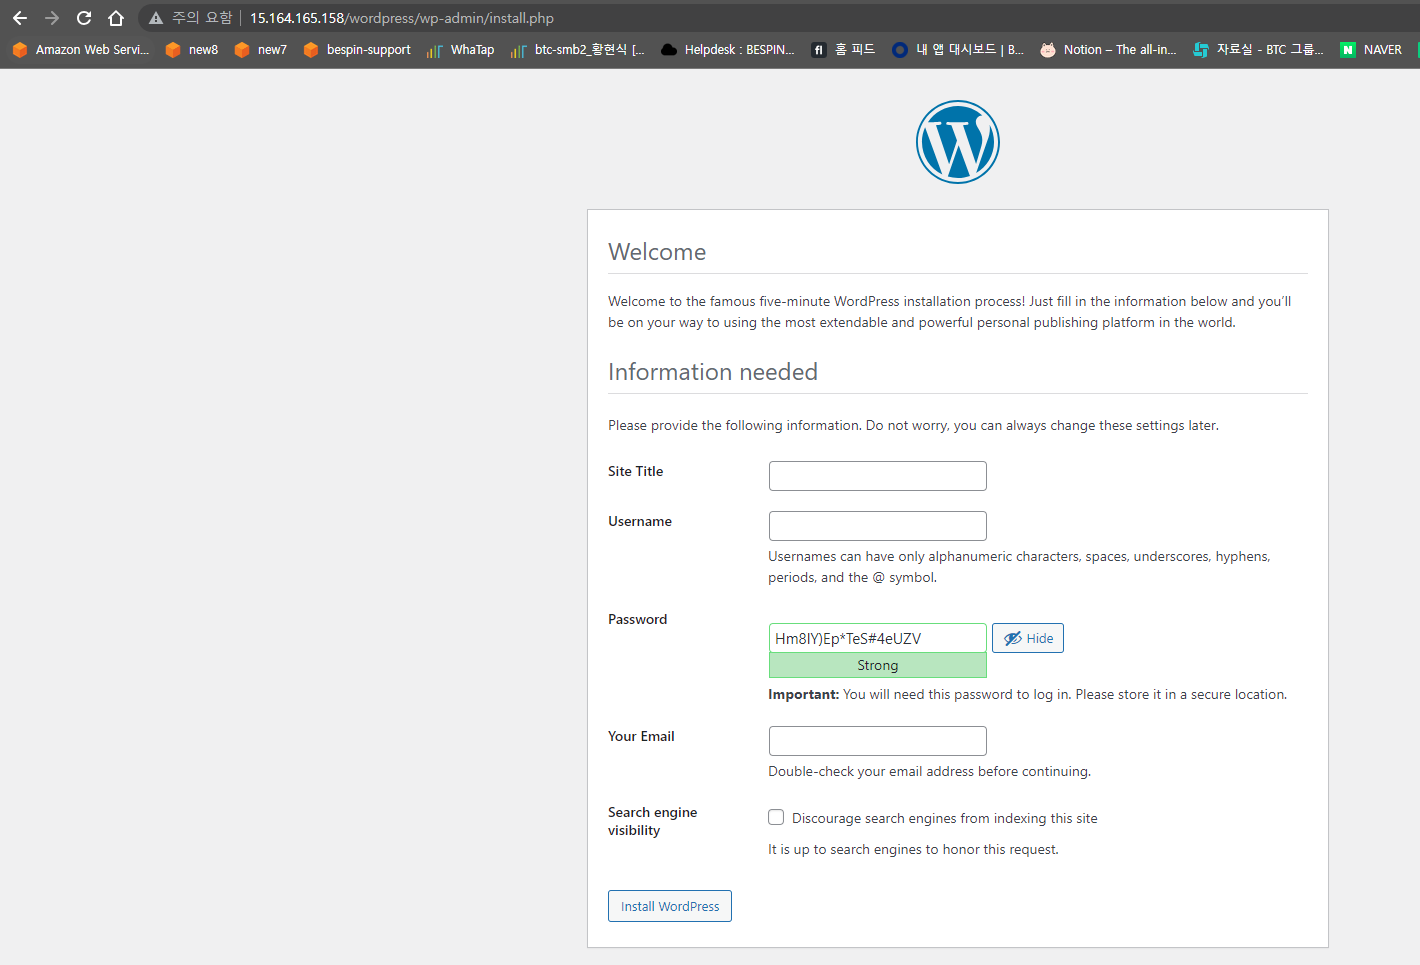Open the new7 bookmark
This screenshot has height=965, width=1420.
pos(261,49)
